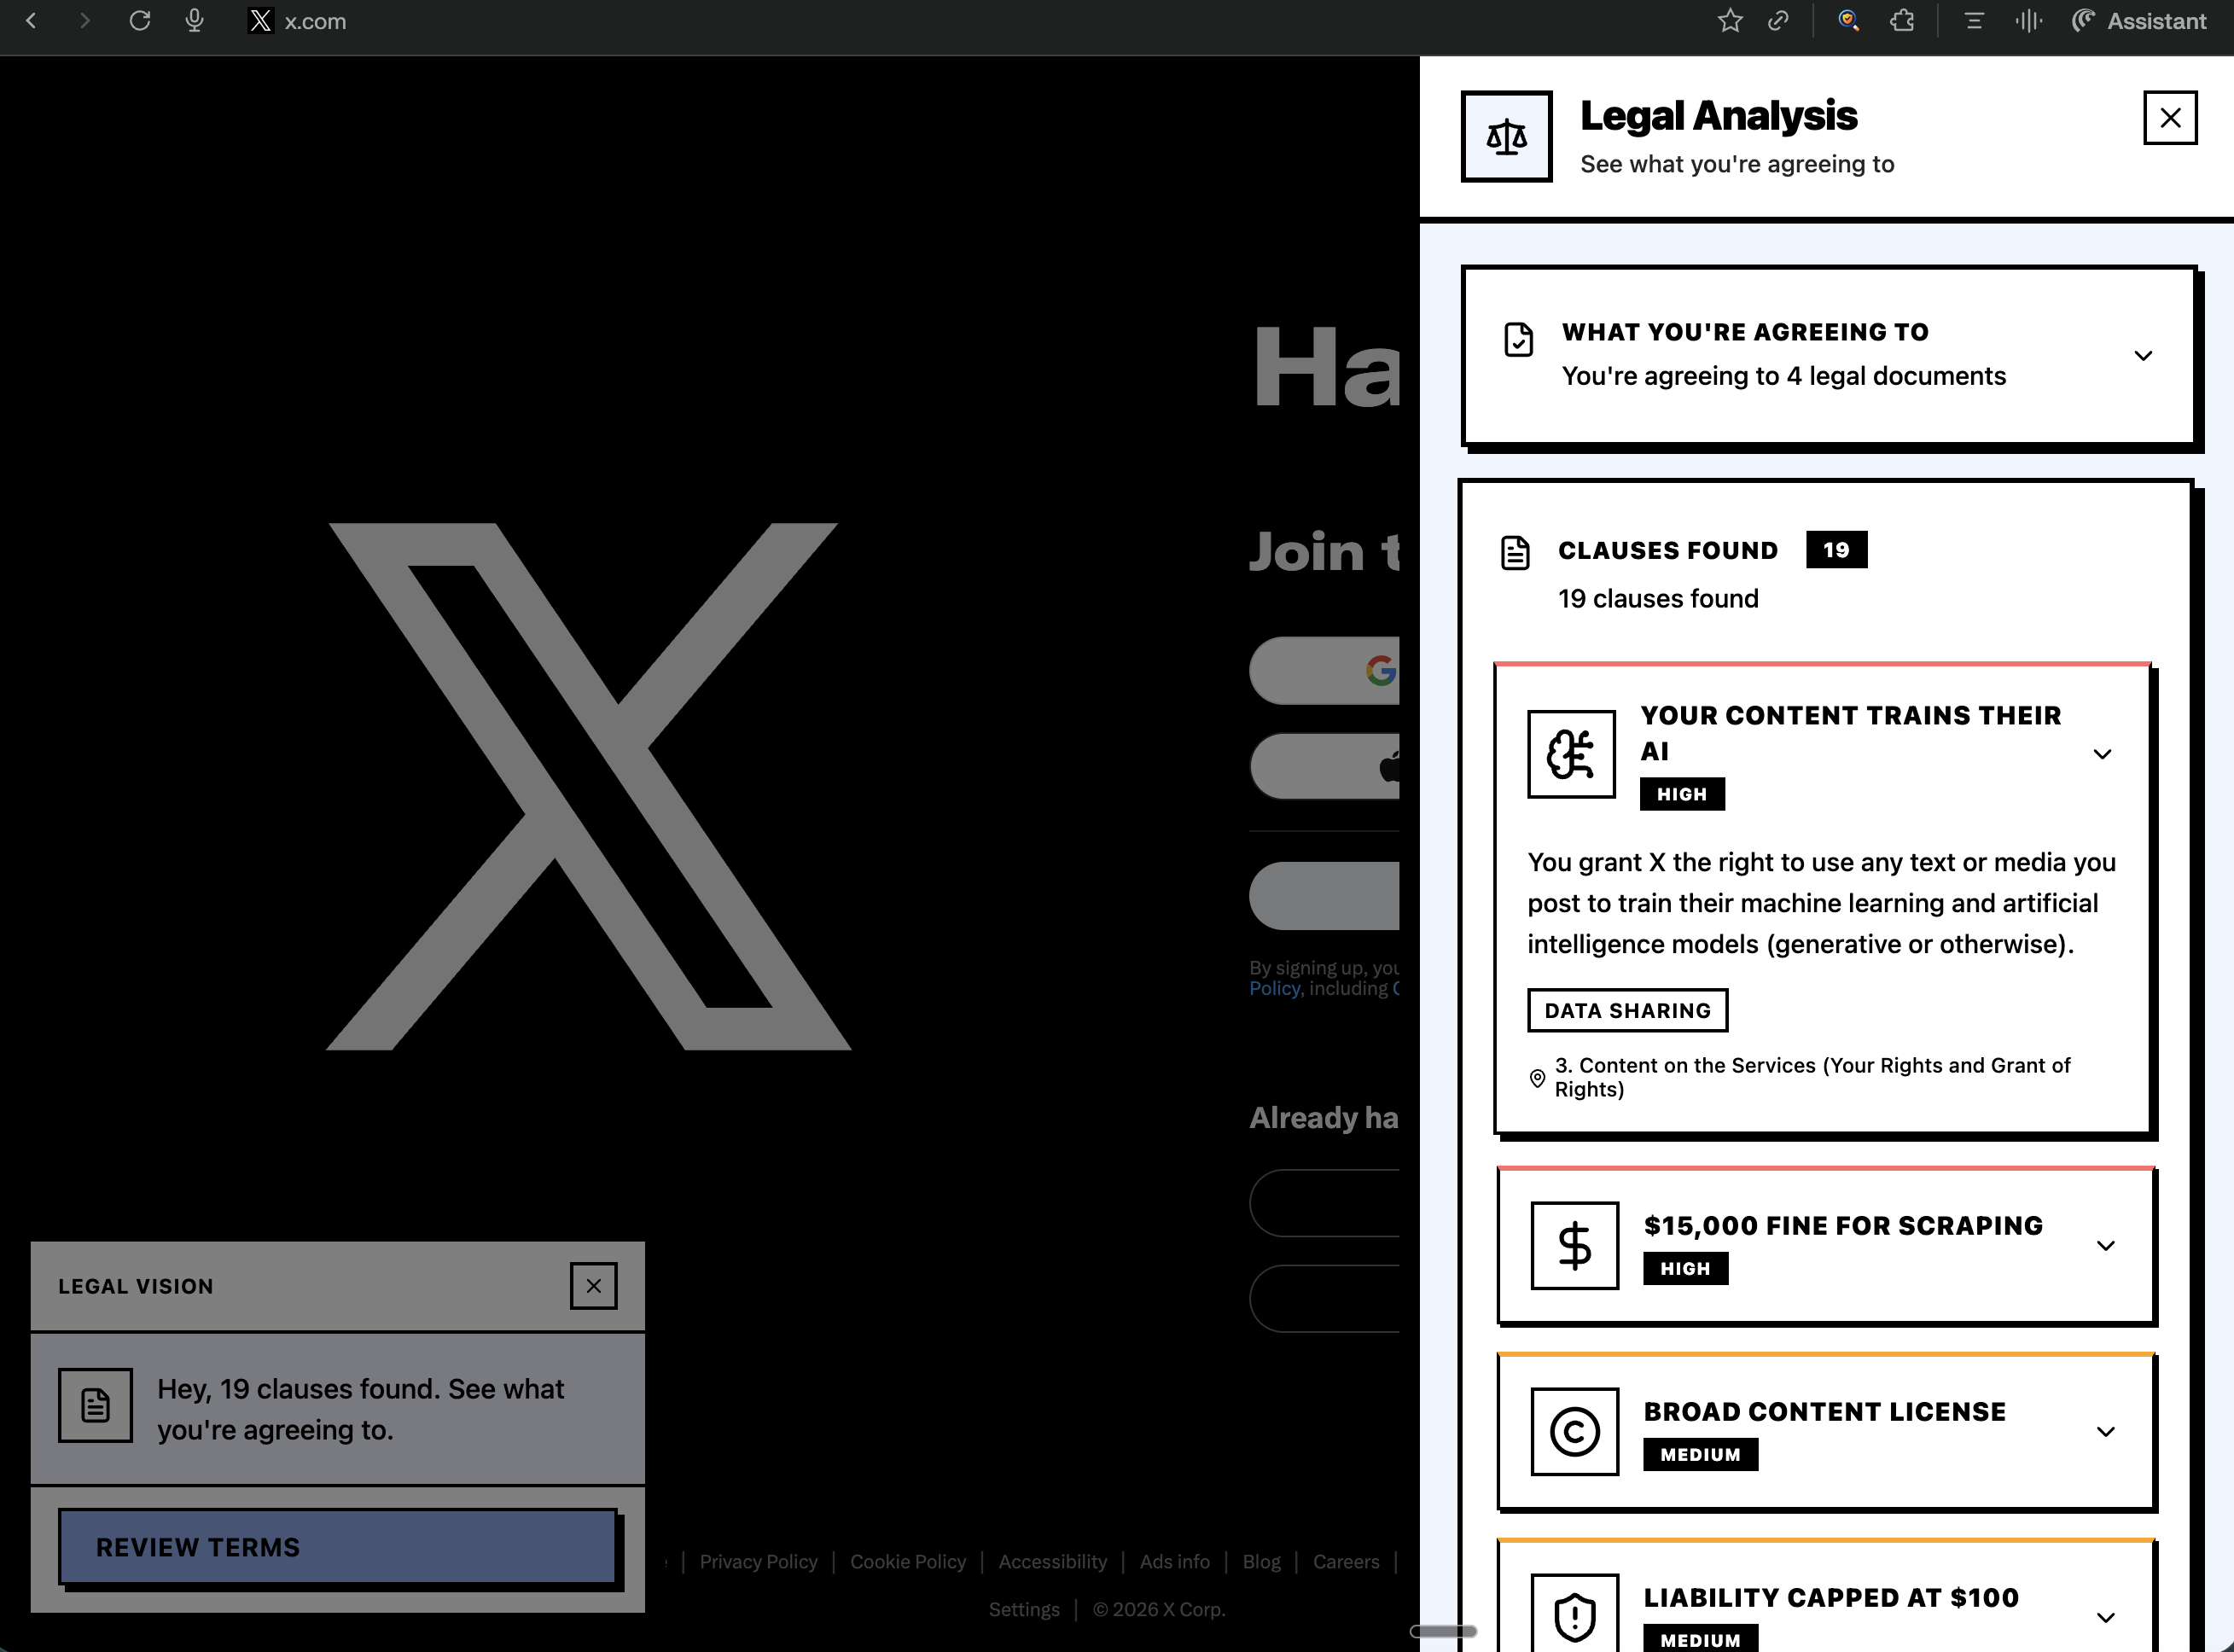Close the Legal Analysis sidebar
Screen dimensions: 2234x1652
point(2169,118)
